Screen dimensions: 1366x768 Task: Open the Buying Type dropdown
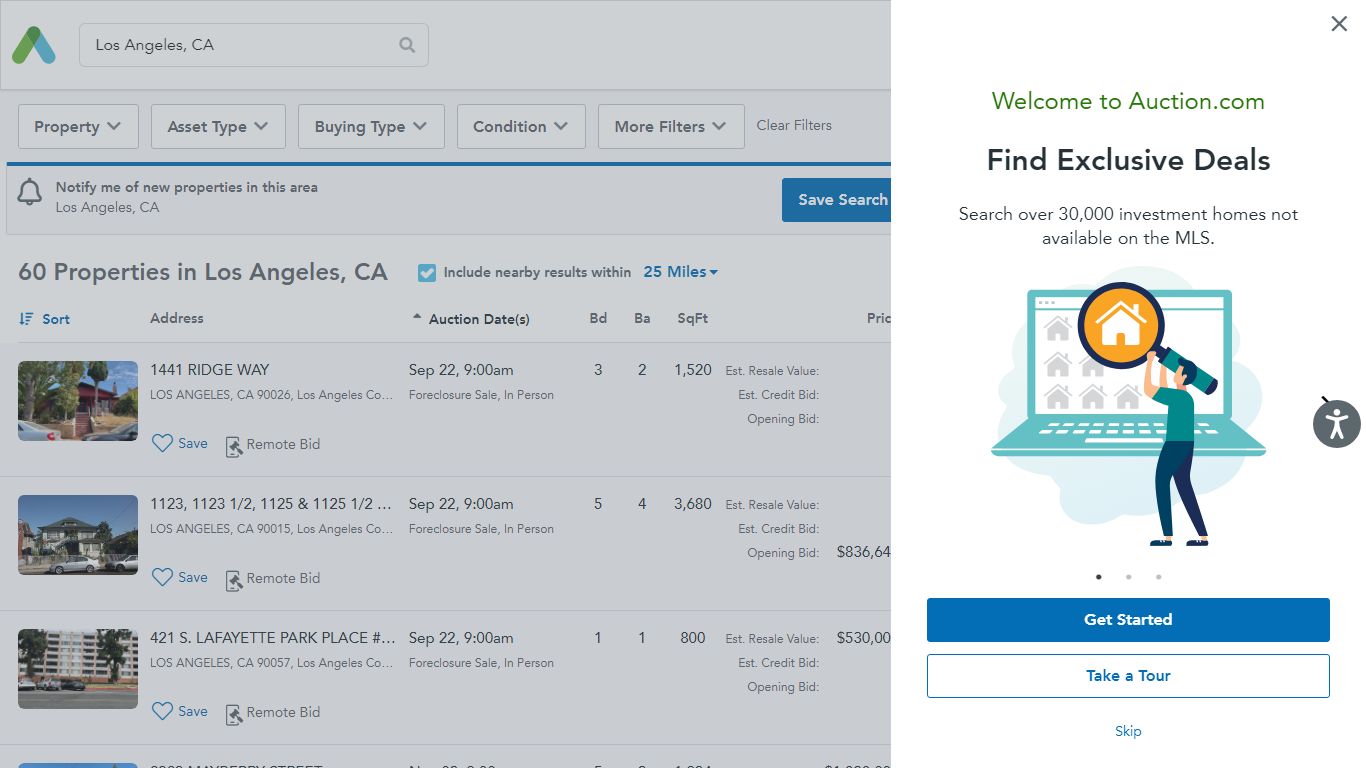[x=371, y=127]
